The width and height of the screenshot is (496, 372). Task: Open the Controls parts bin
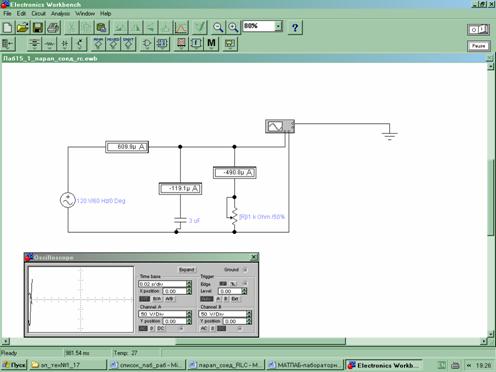click(196, 44)
